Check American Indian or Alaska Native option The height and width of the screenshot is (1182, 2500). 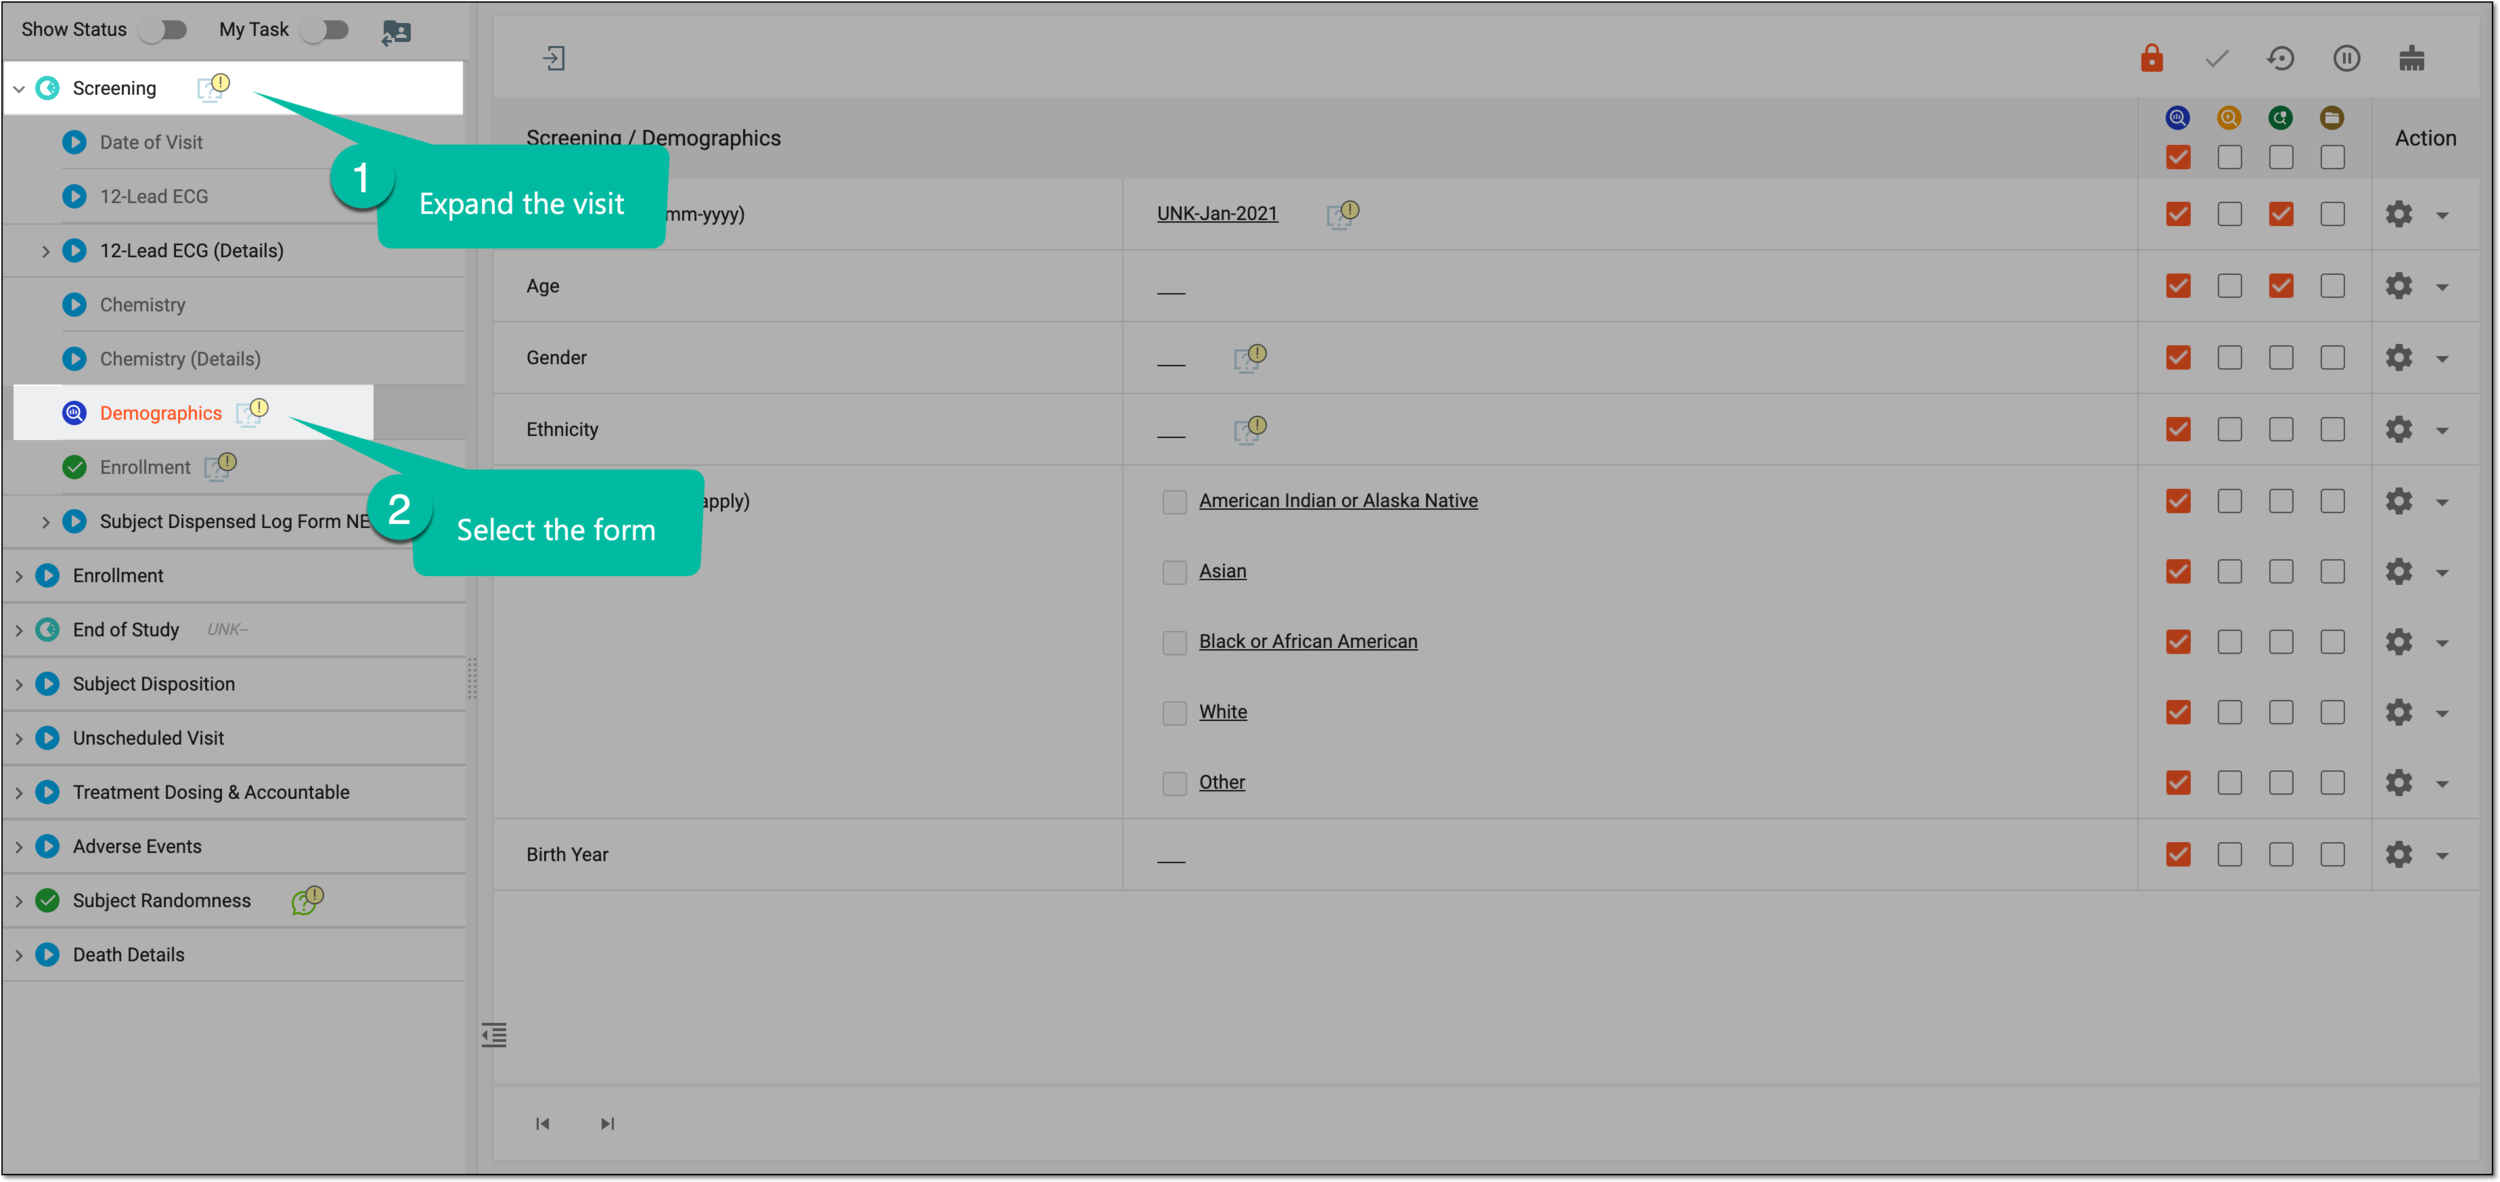coord(1174,501)
